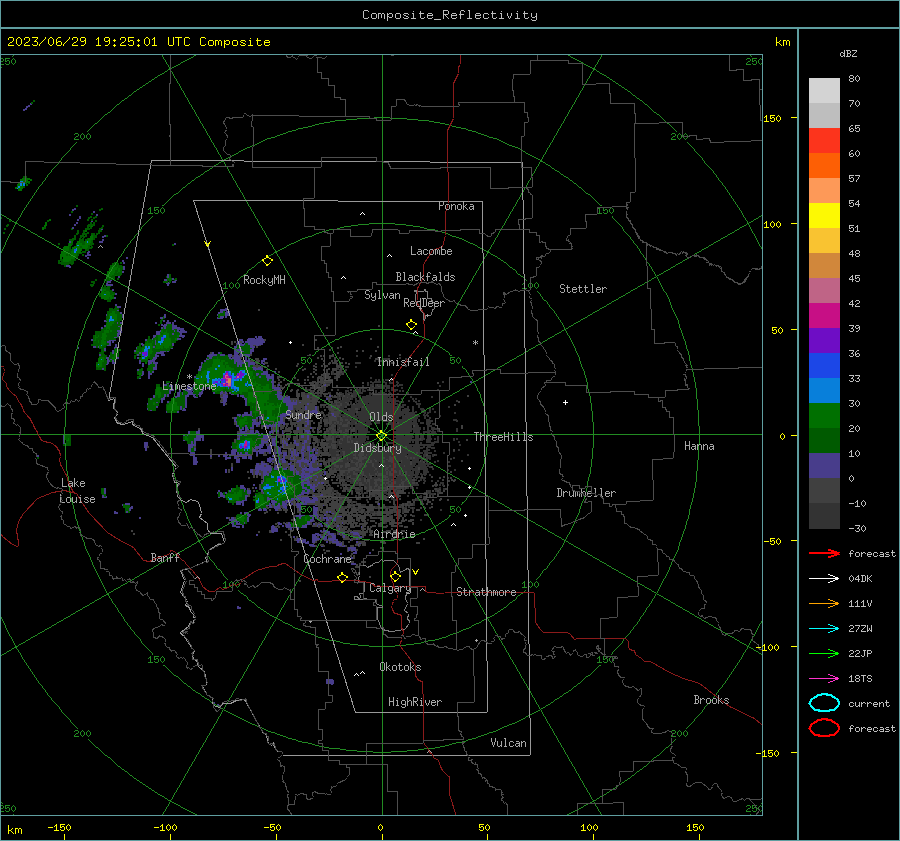Click the Drumheller label
This screenshot has width=900, height=841.
(x=586, y=493)
